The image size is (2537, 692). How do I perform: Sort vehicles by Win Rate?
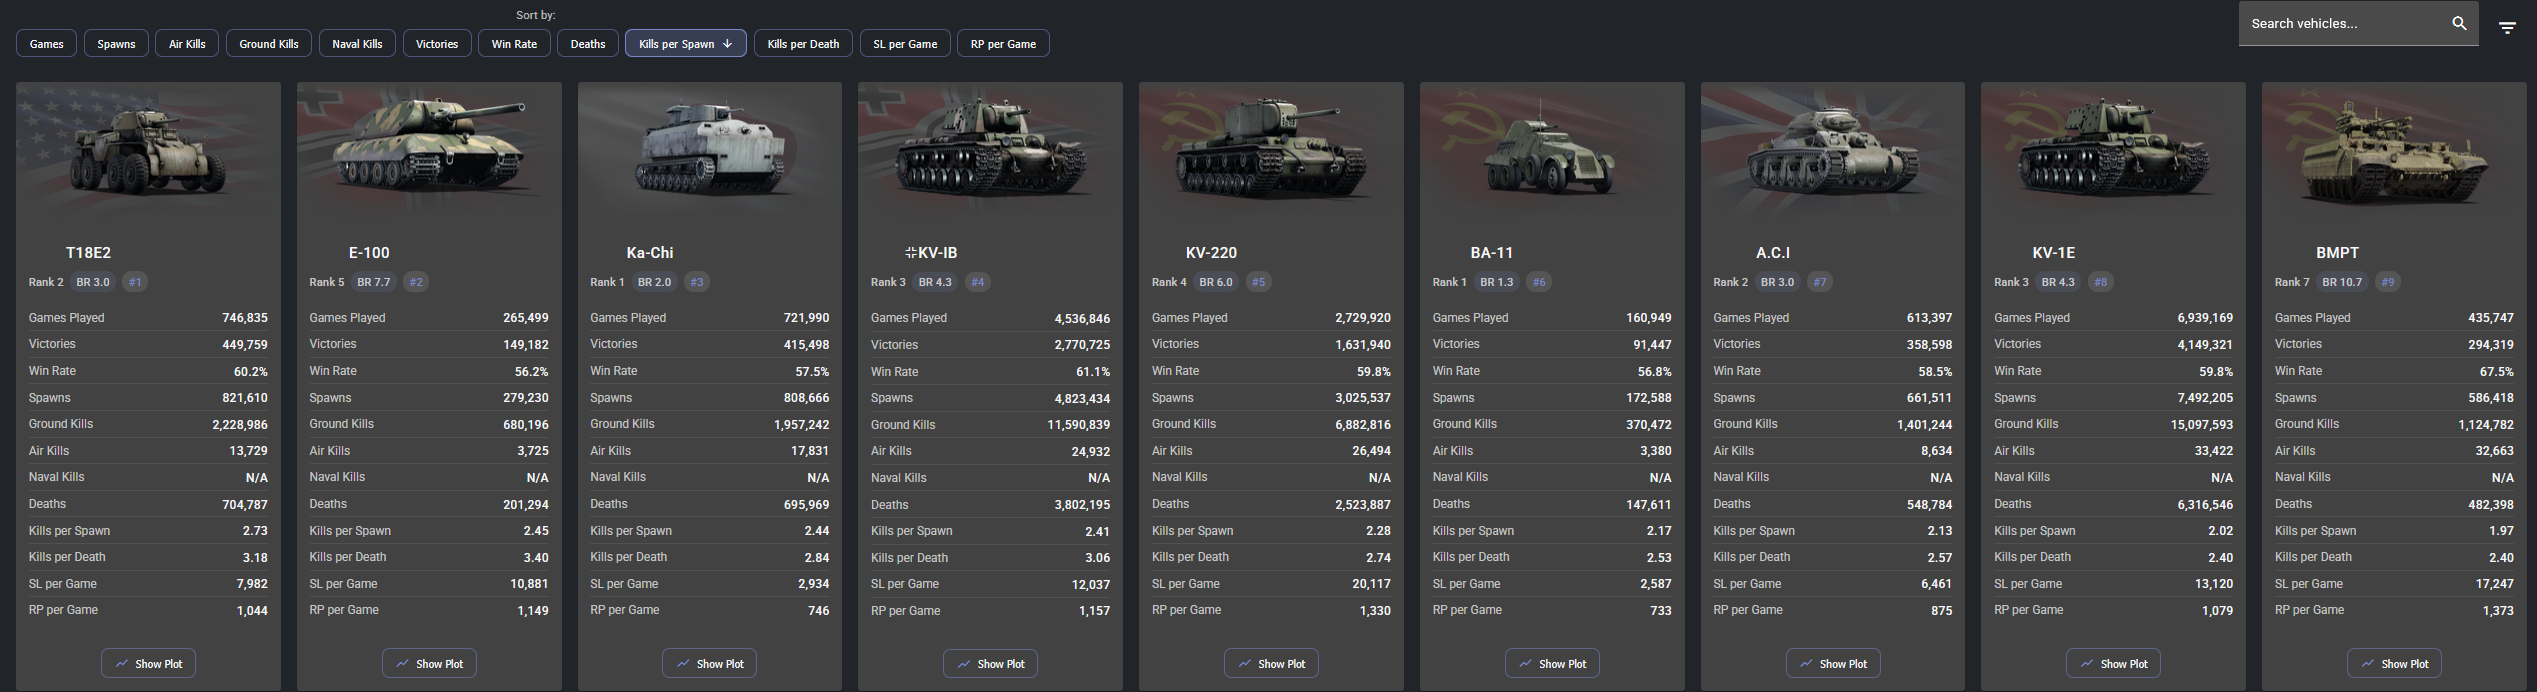[514, 44]
